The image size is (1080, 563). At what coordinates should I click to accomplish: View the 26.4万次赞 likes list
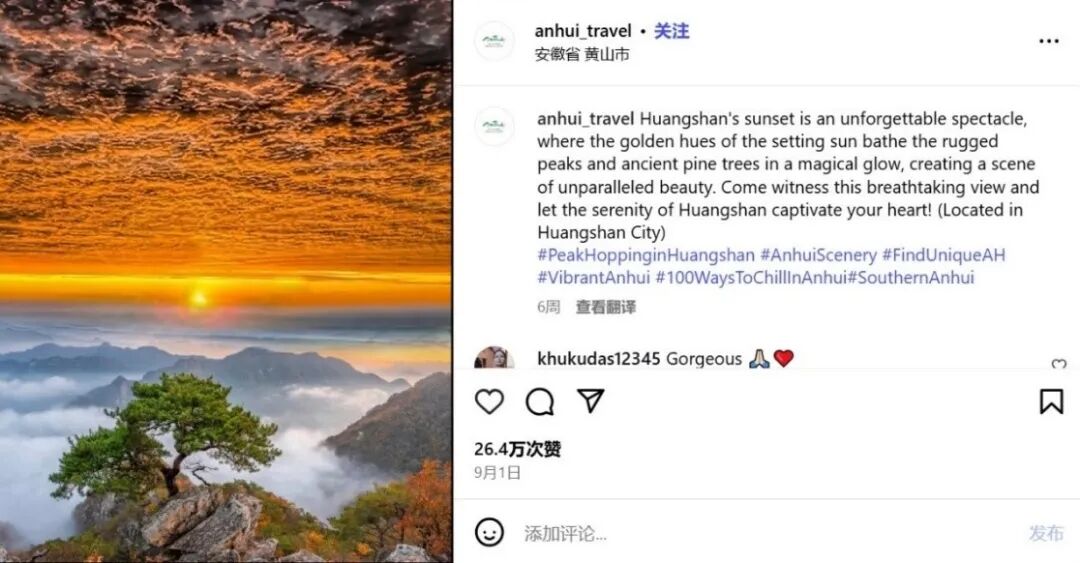517,449
